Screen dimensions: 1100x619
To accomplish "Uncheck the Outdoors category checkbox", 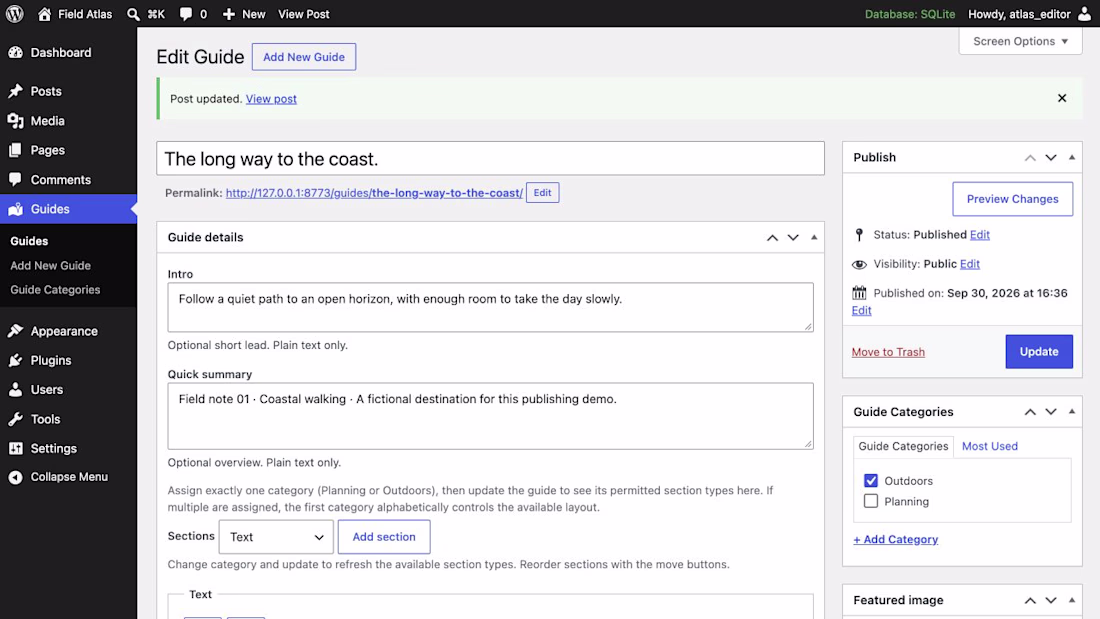I will pyautogui.click(x=871, y=481).
